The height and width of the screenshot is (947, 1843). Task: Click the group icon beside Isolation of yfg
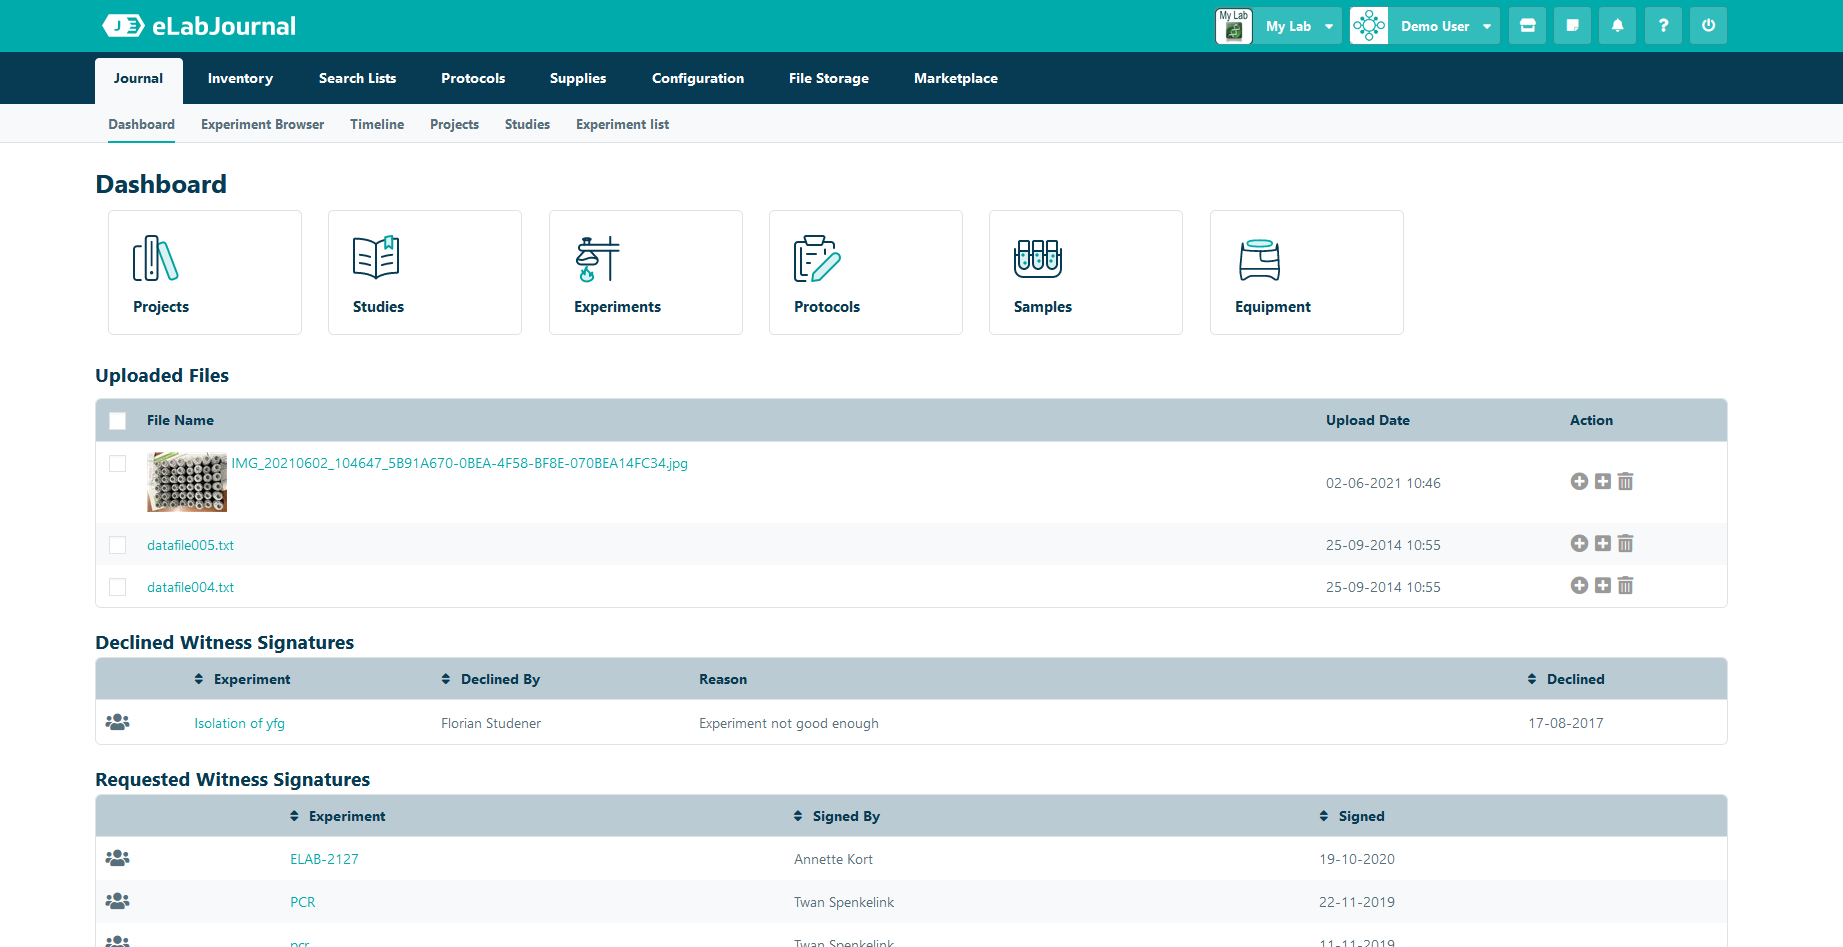coord(118,722)
